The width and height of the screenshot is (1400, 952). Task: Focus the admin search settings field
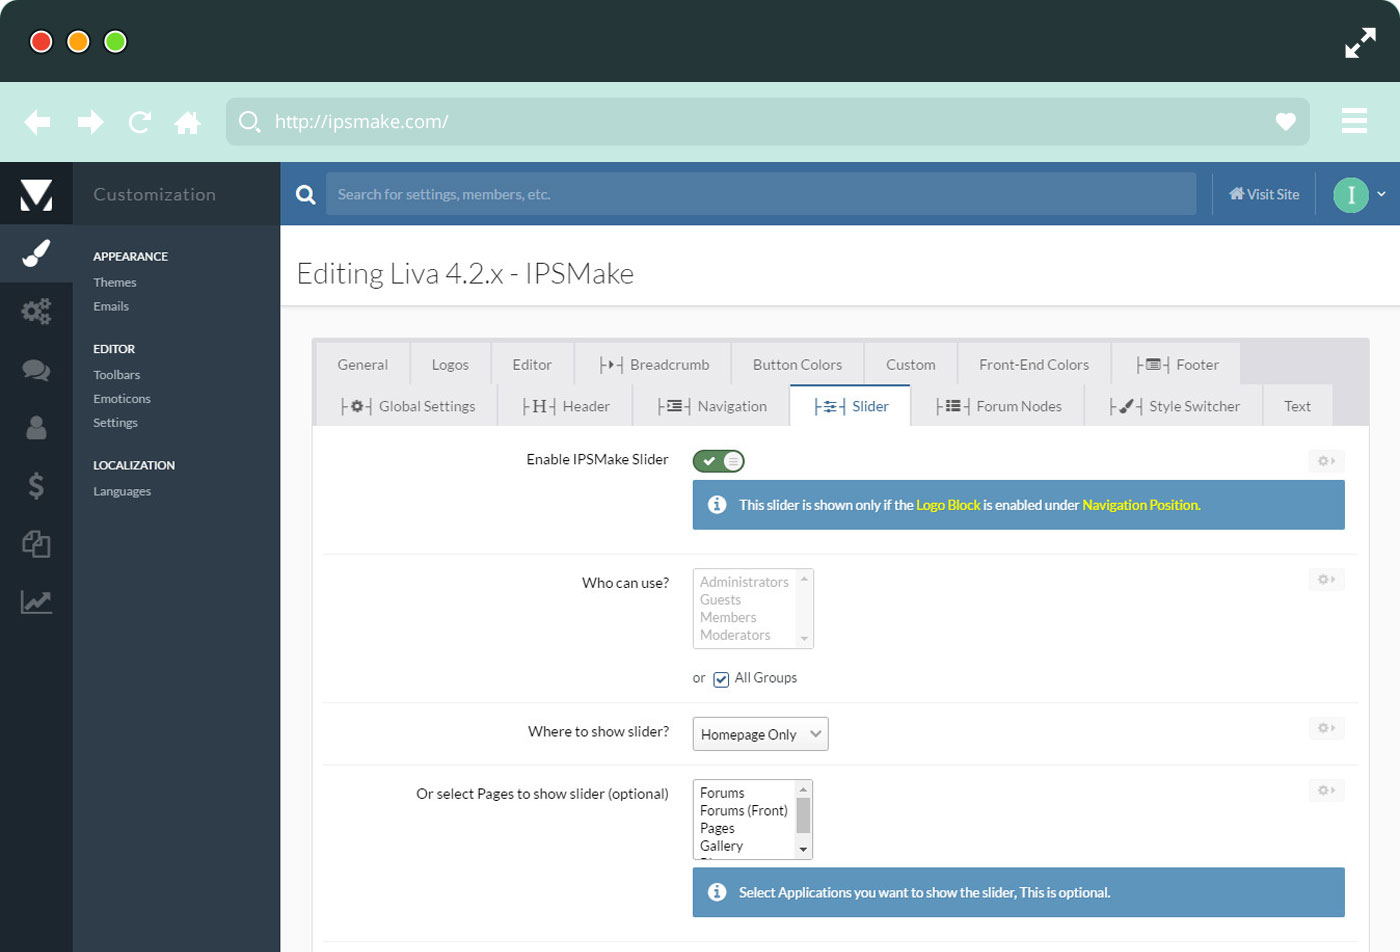tap(761, 194)
